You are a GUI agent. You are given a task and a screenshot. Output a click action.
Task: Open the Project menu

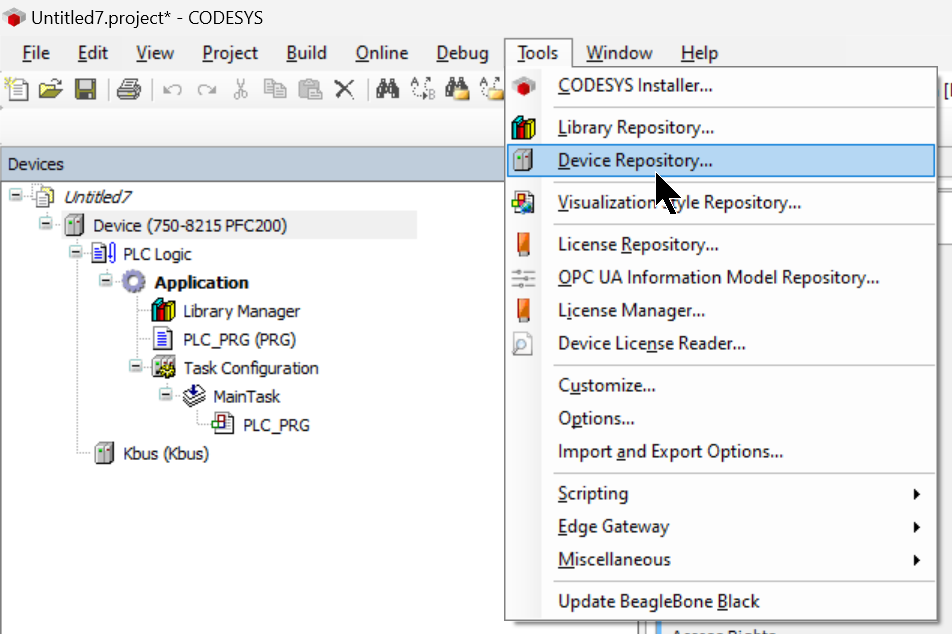230,53
